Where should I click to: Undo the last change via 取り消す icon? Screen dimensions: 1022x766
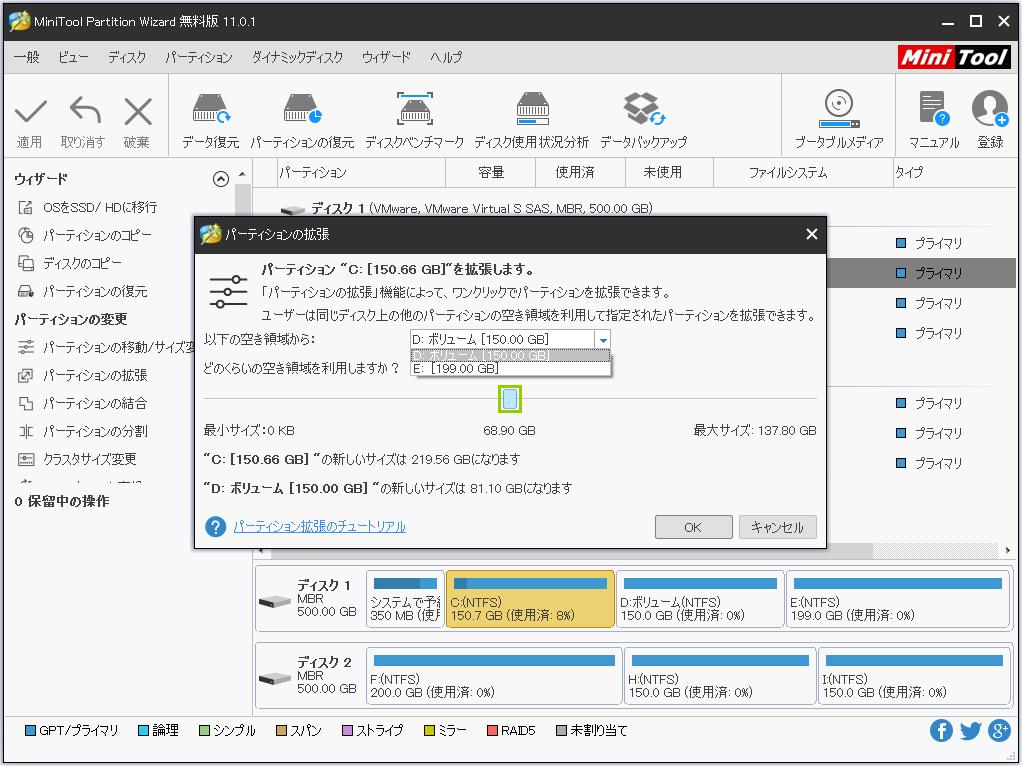(84, 115)
